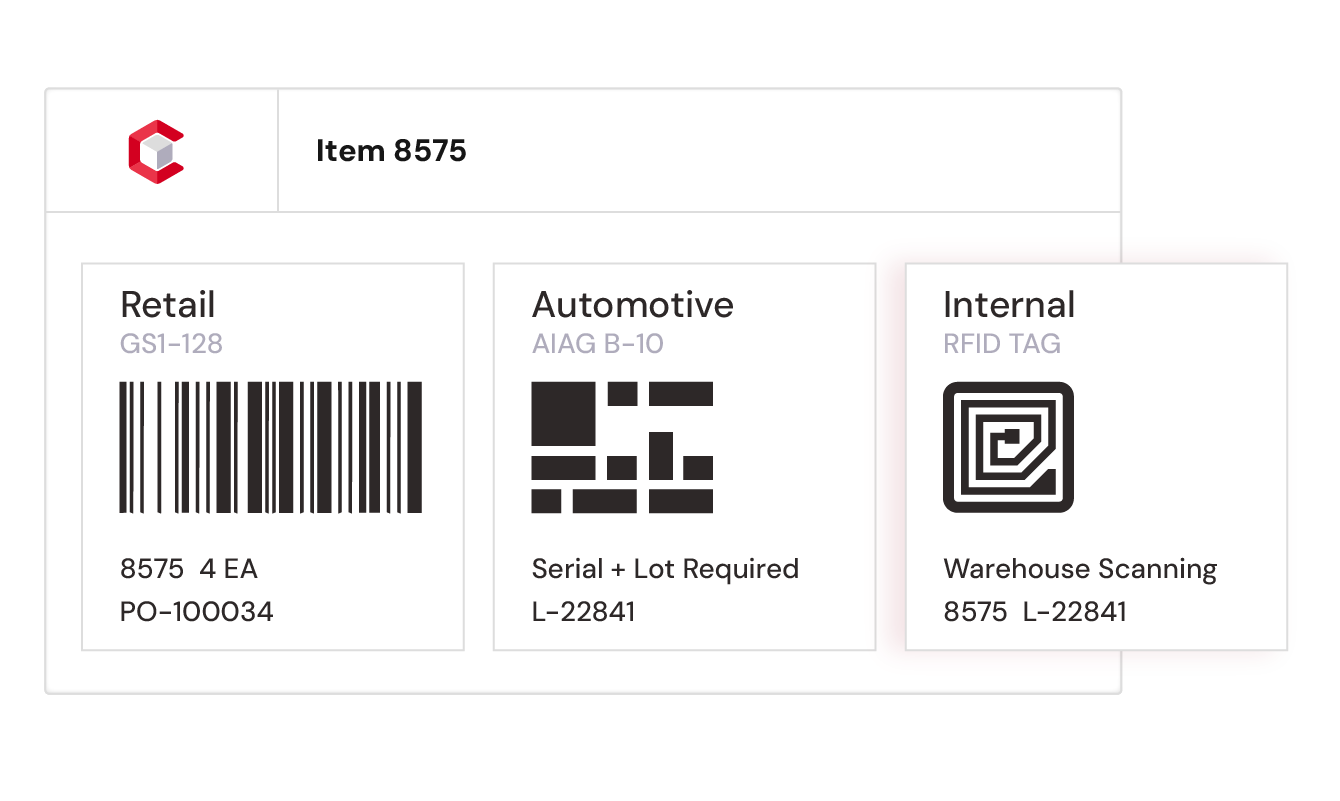The height and width of the screenshot is (801, 1340).
Task: Select the GS1-128 subtitle label
Action: pos(171,344)
